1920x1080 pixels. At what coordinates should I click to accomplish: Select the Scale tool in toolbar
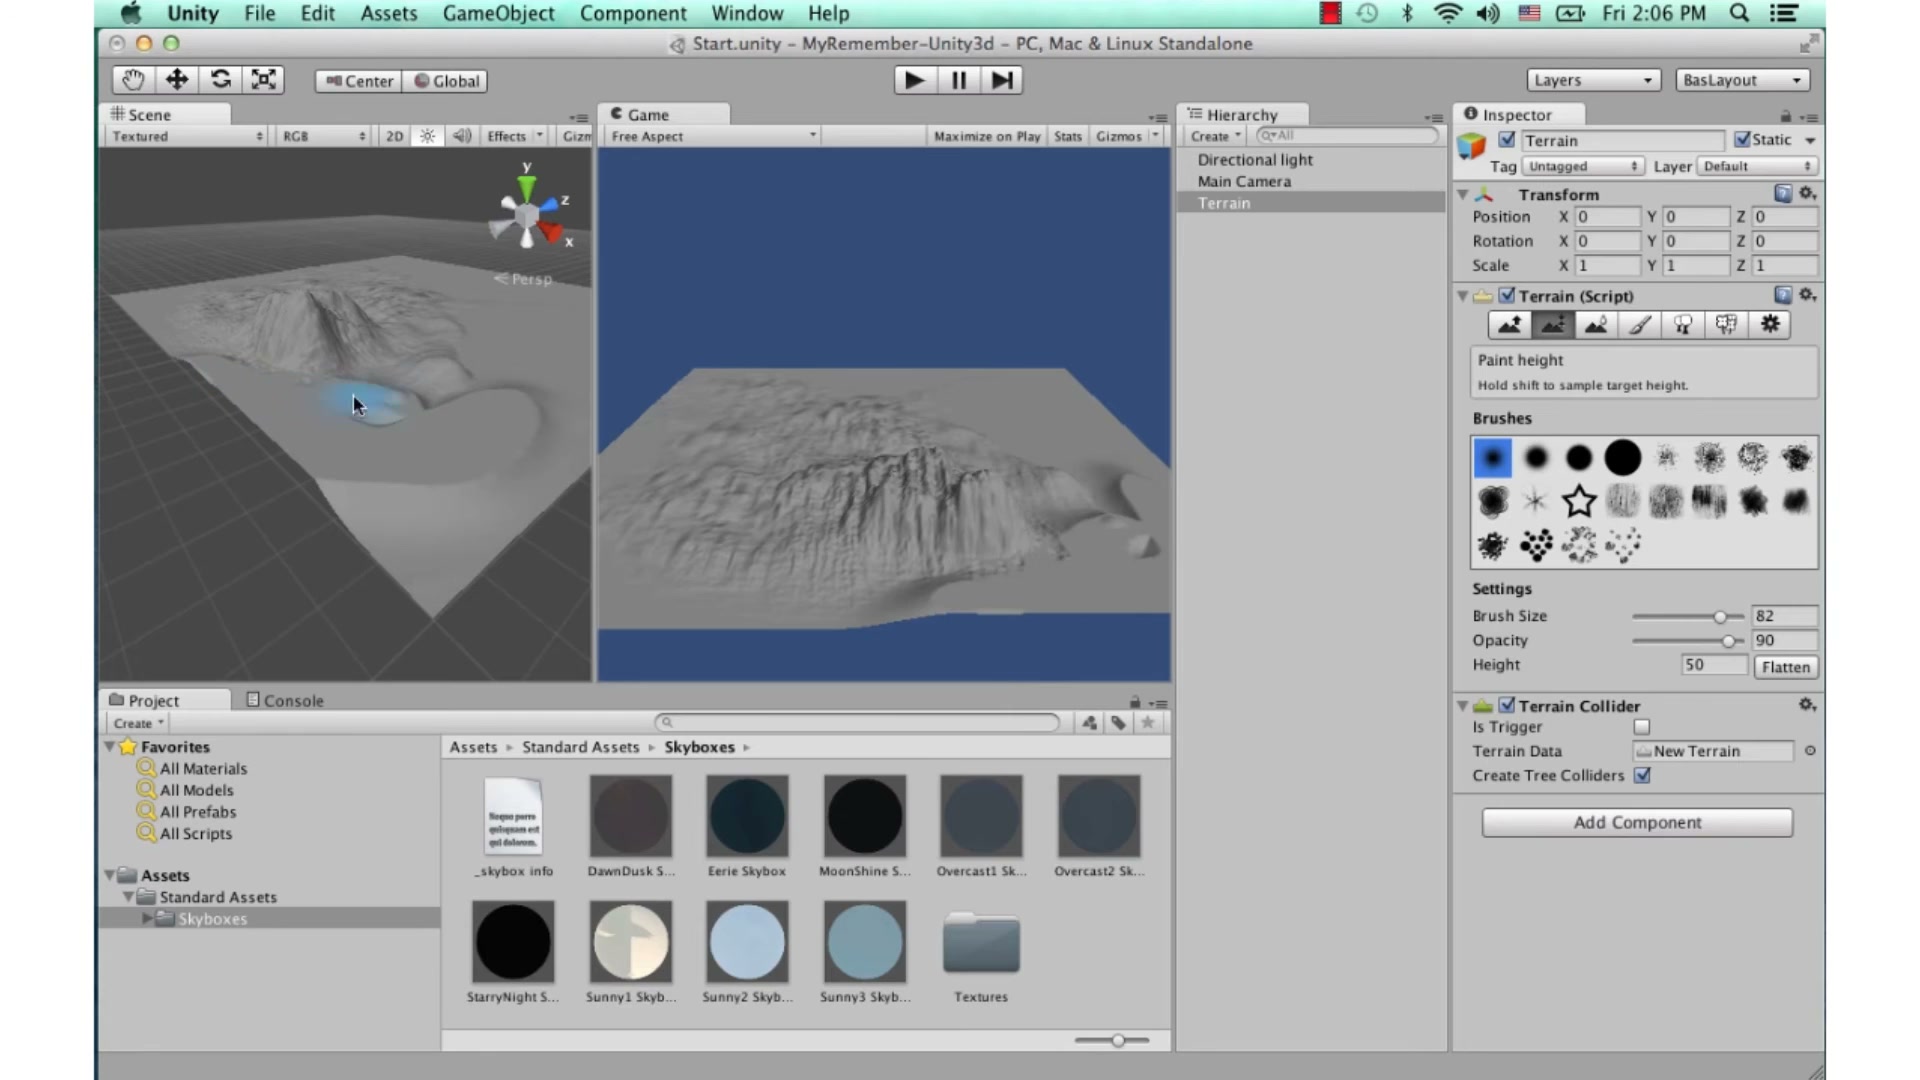[x=263, y=80]
